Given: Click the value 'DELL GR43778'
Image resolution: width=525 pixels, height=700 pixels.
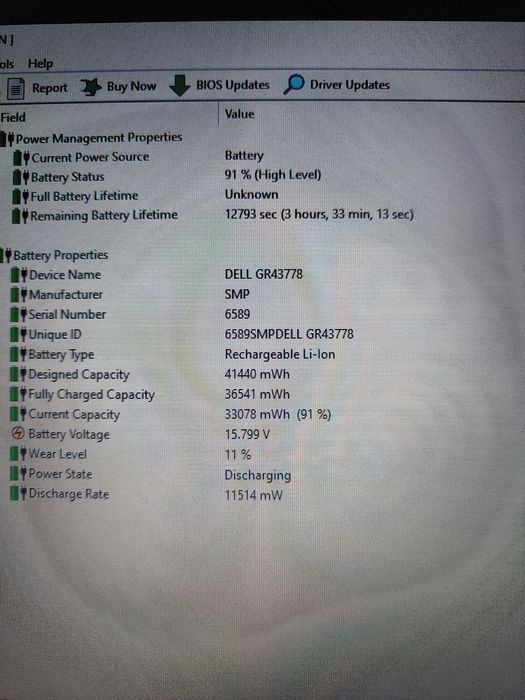Looking at the screenshot, I should [263, 274].
